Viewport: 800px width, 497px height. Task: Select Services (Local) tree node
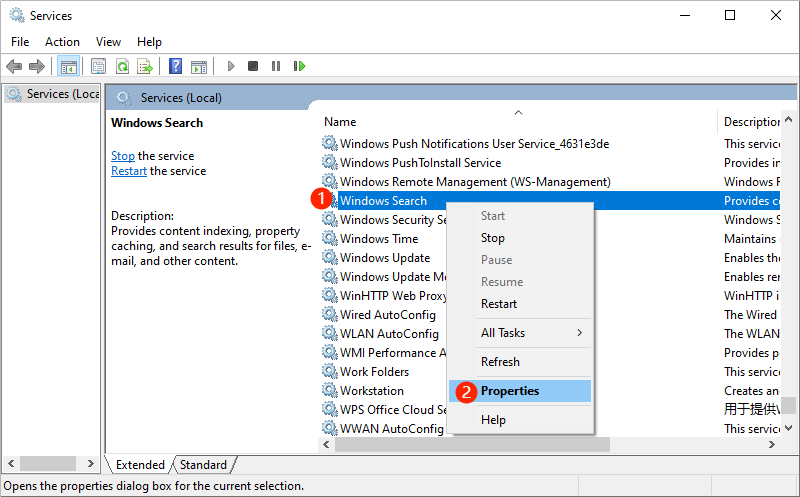point(53,94)
